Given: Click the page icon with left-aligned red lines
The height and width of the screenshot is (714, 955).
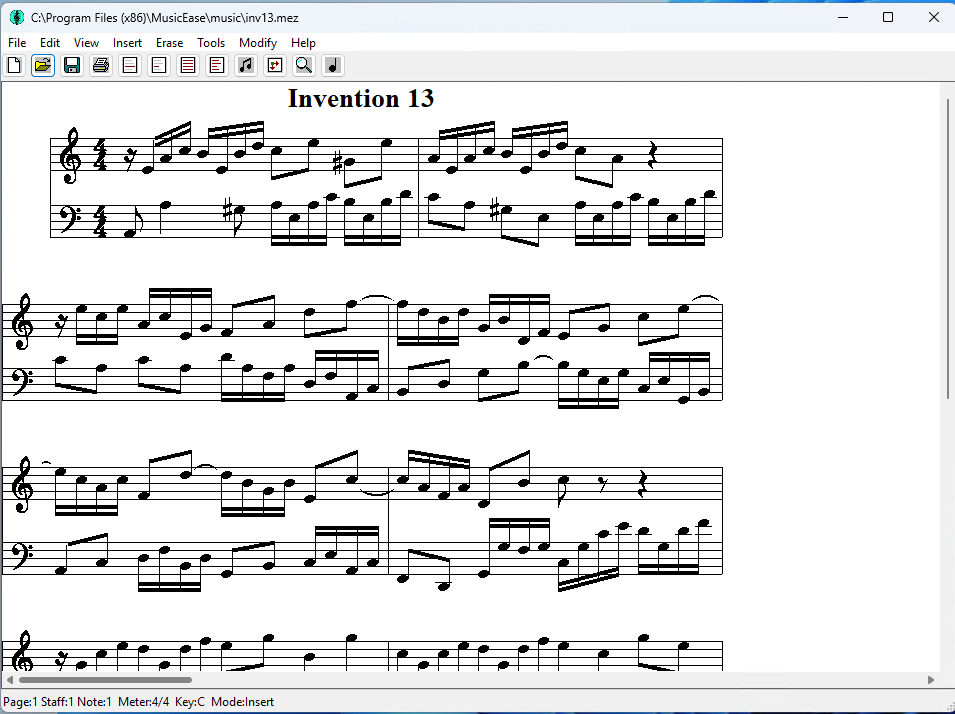Looking at the screenshot, I should (x=217, y=65).
